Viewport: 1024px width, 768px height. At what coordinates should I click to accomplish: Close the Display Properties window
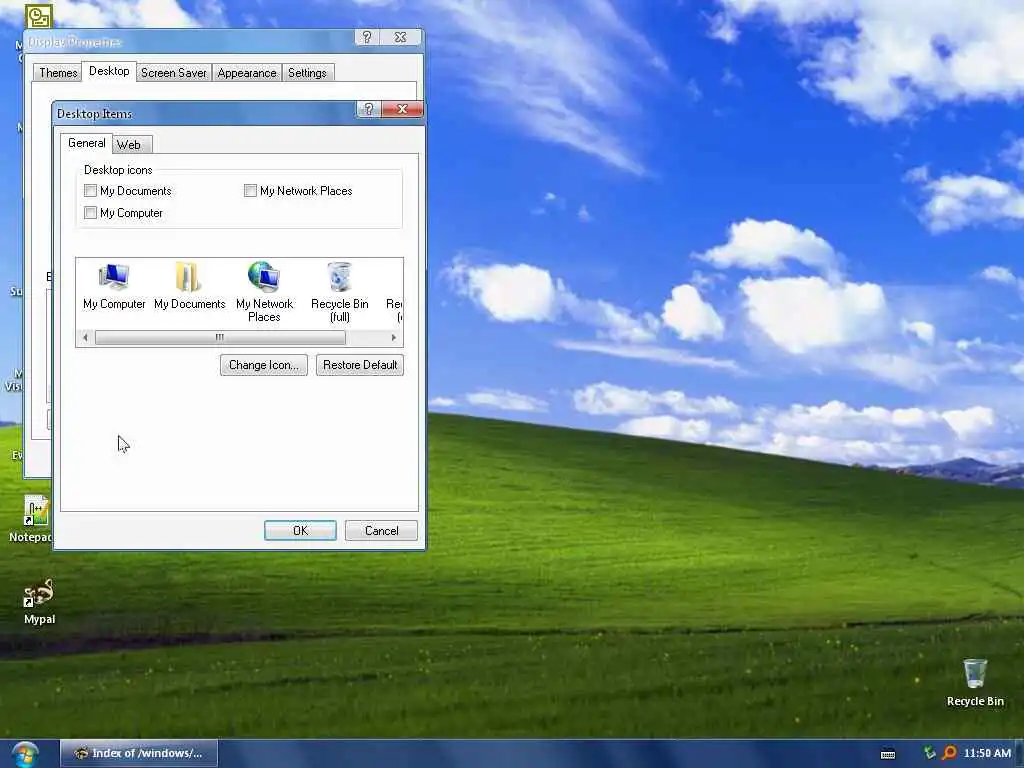click(401, 37)
